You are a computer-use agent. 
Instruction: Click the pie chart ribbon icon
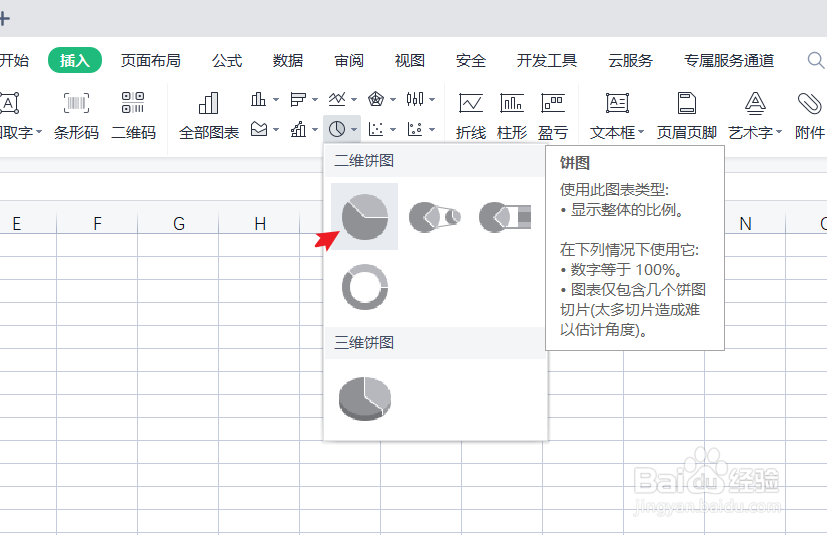(x=336, y=129)
